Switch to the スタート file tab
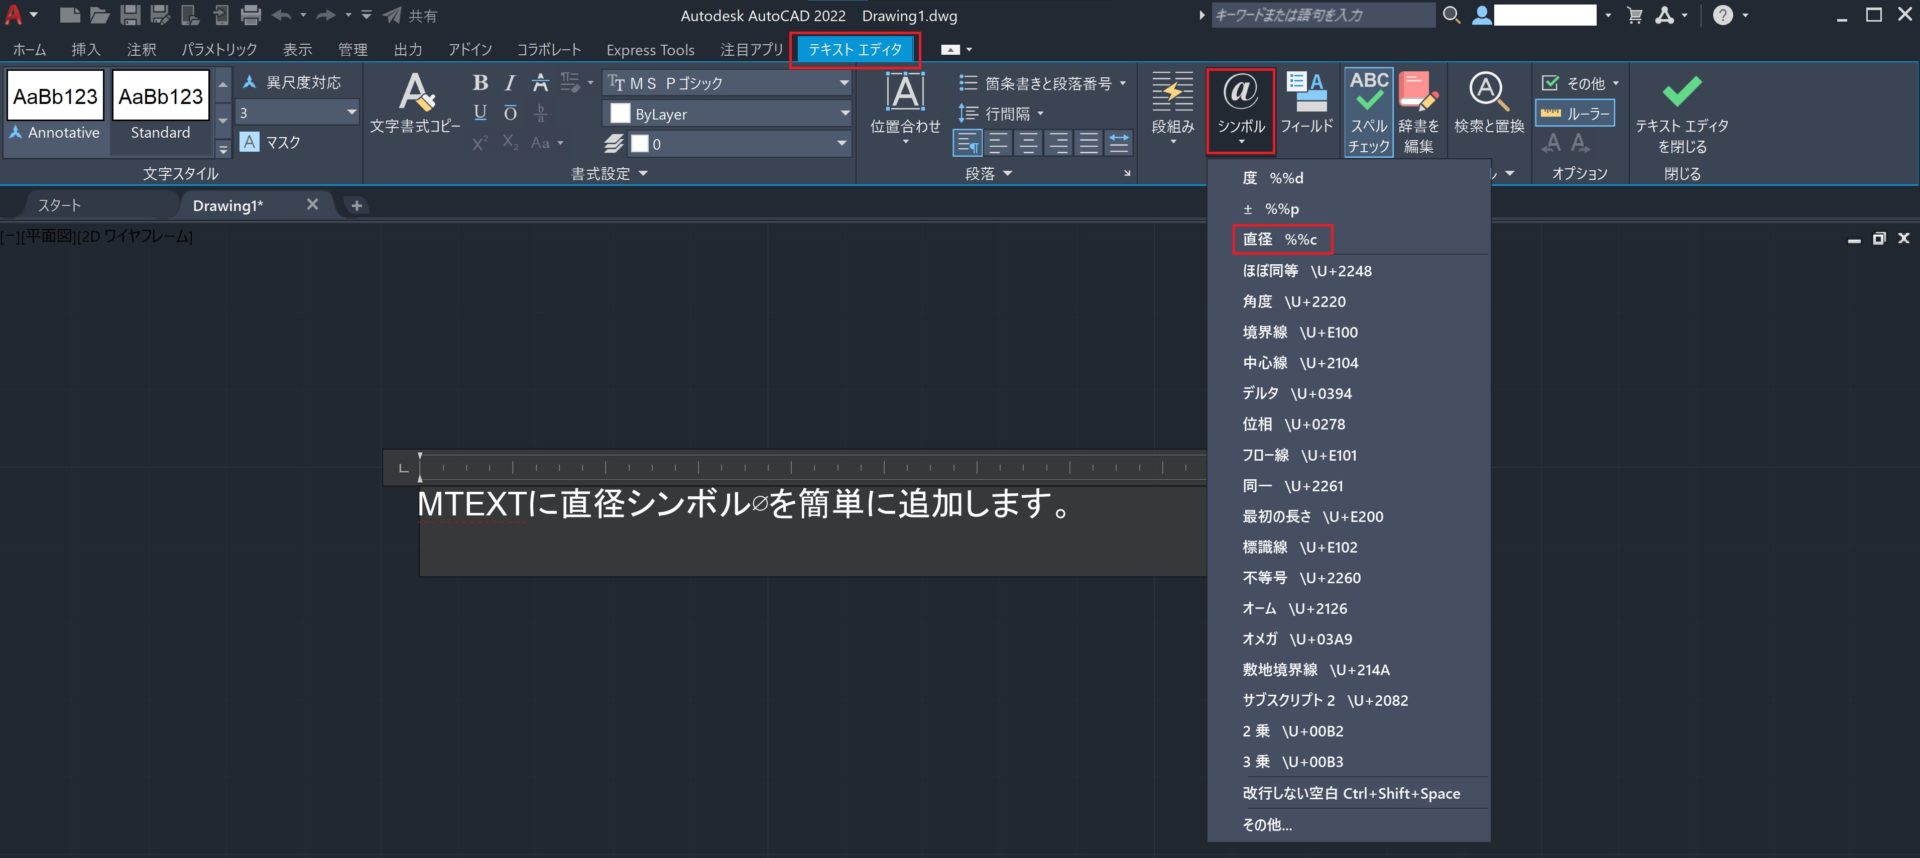This screenshot has width=1920, height=858. (59, 205)
